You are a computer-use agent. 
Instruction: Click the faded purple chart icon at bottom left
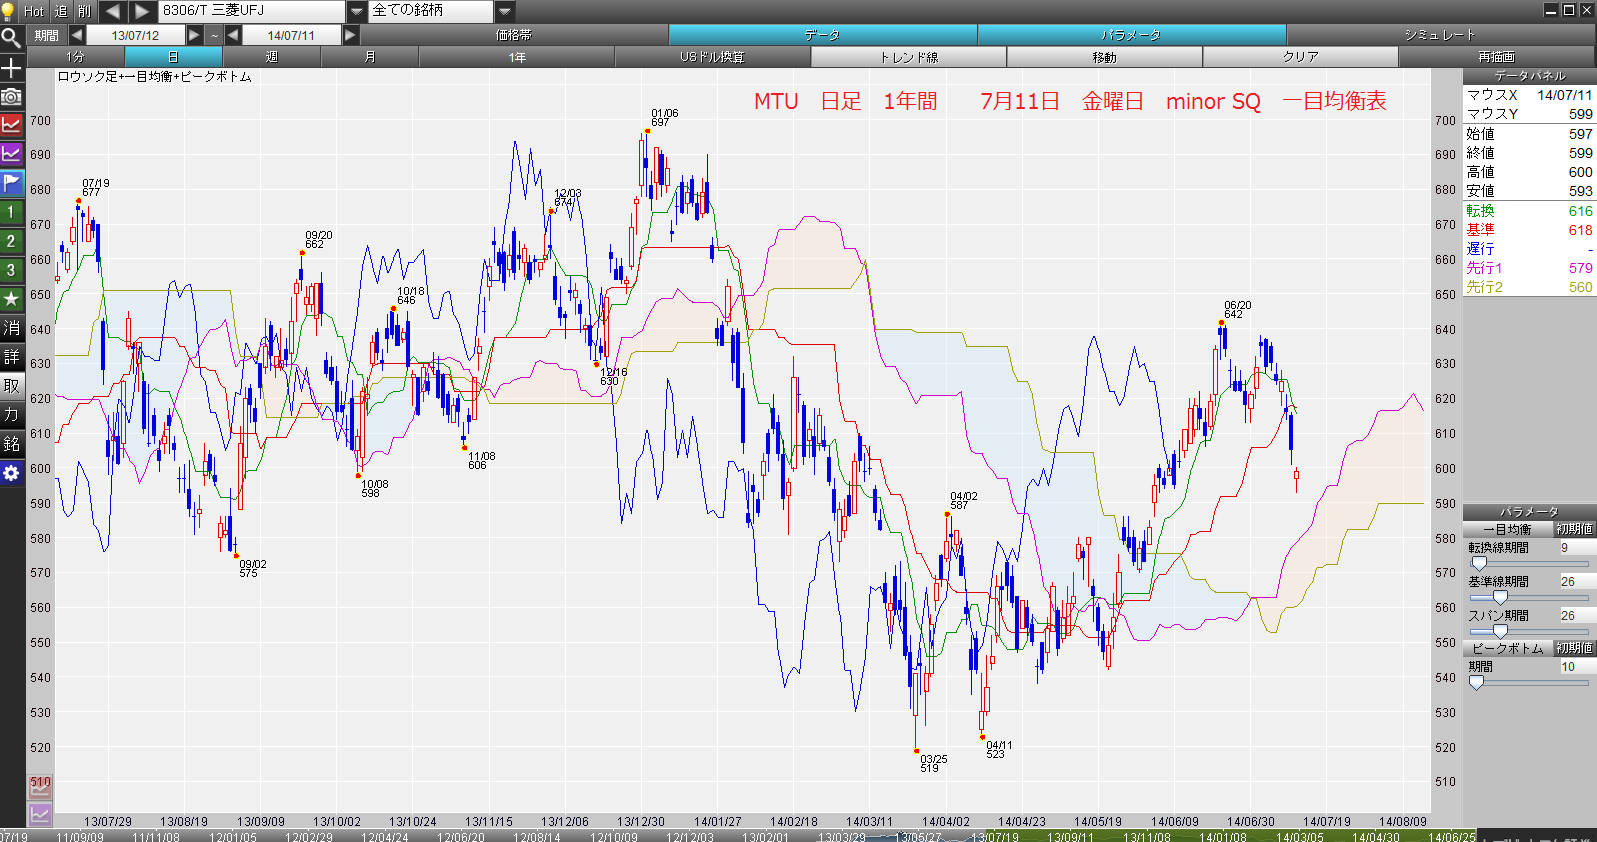coord(40,814)
